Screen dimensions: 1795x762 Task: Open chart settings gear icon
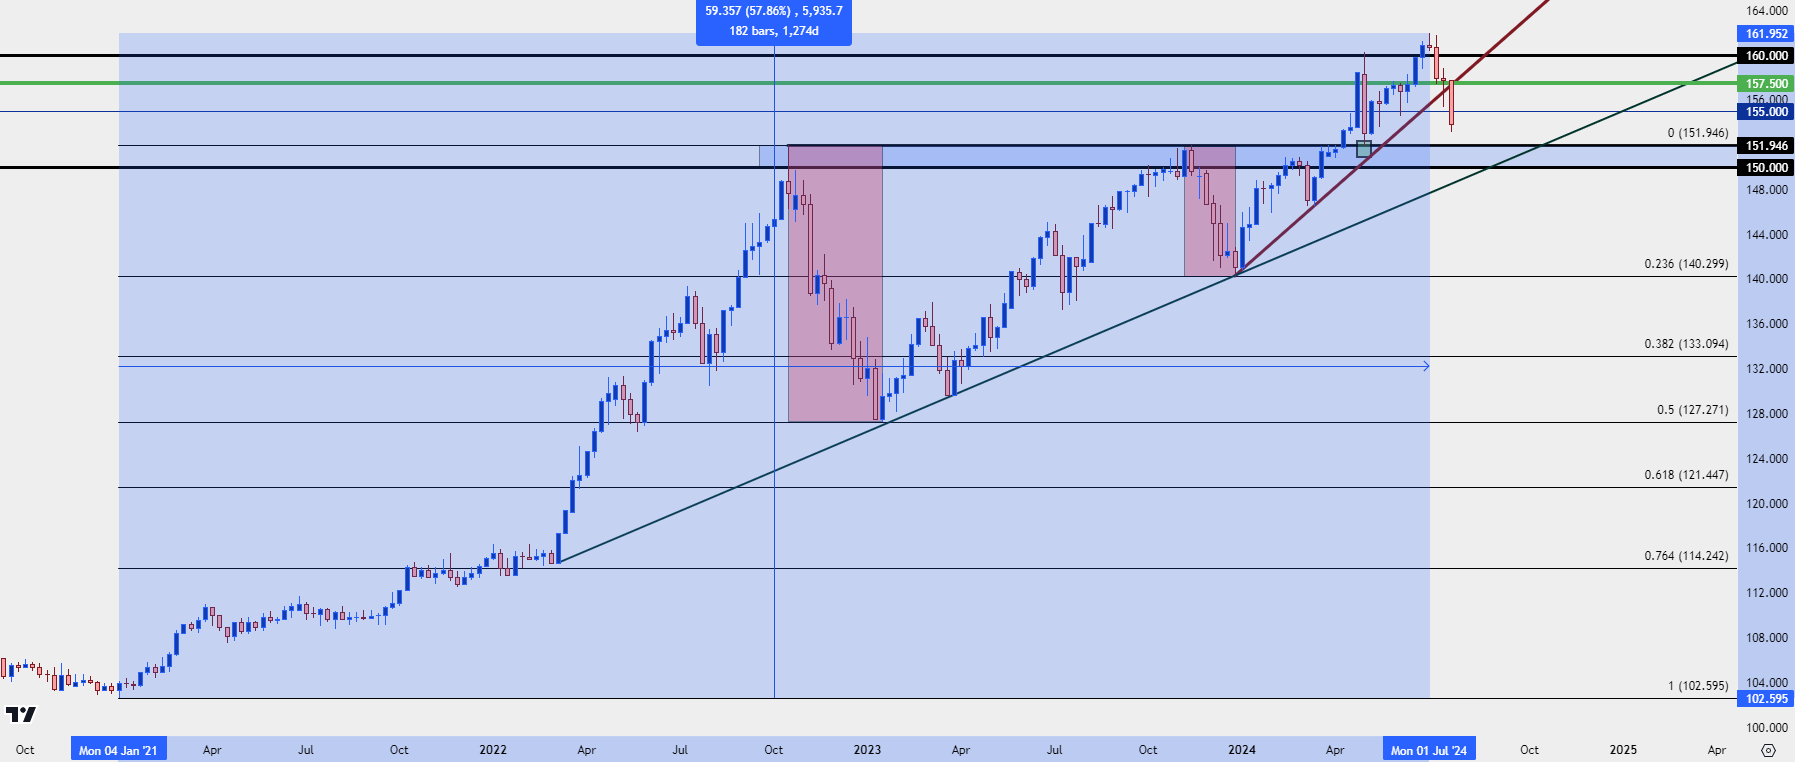(1768, 750)
